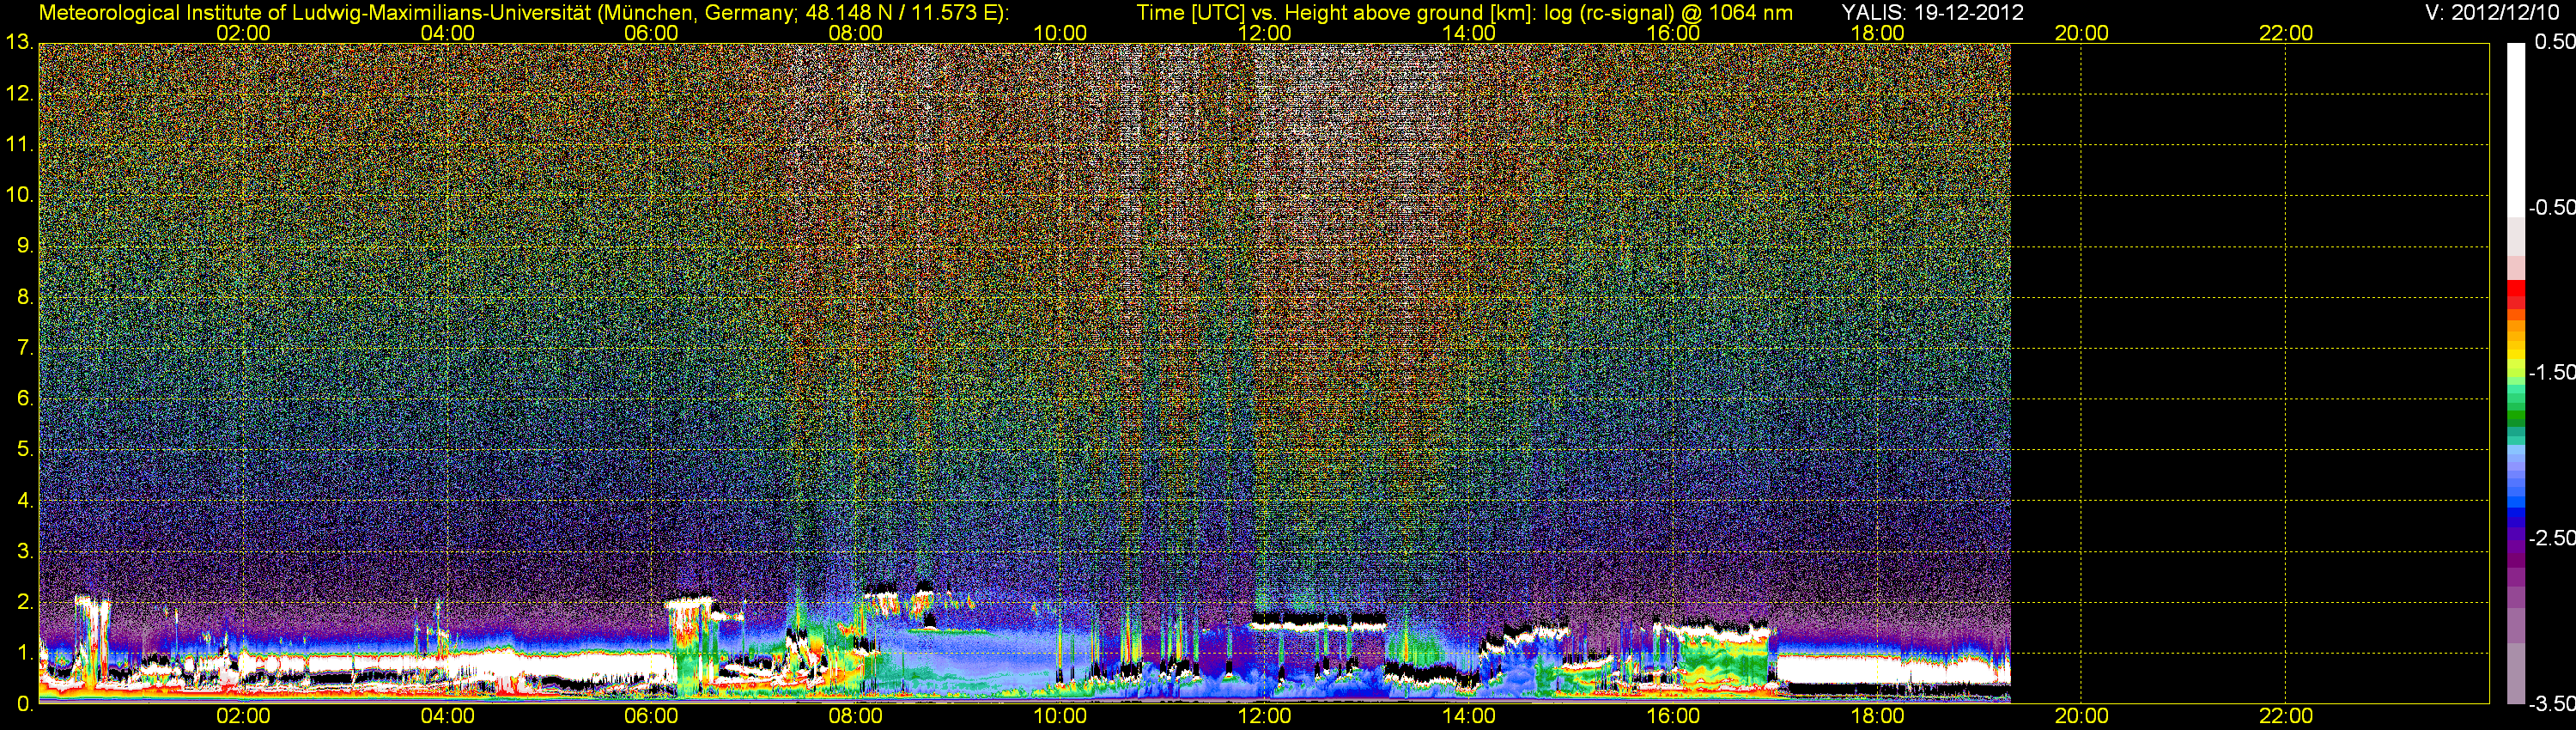Click the 14:00 label on the top time axis
Image resolution: width=2576 pixels, height=730 pixels.
coord(1468,33)
